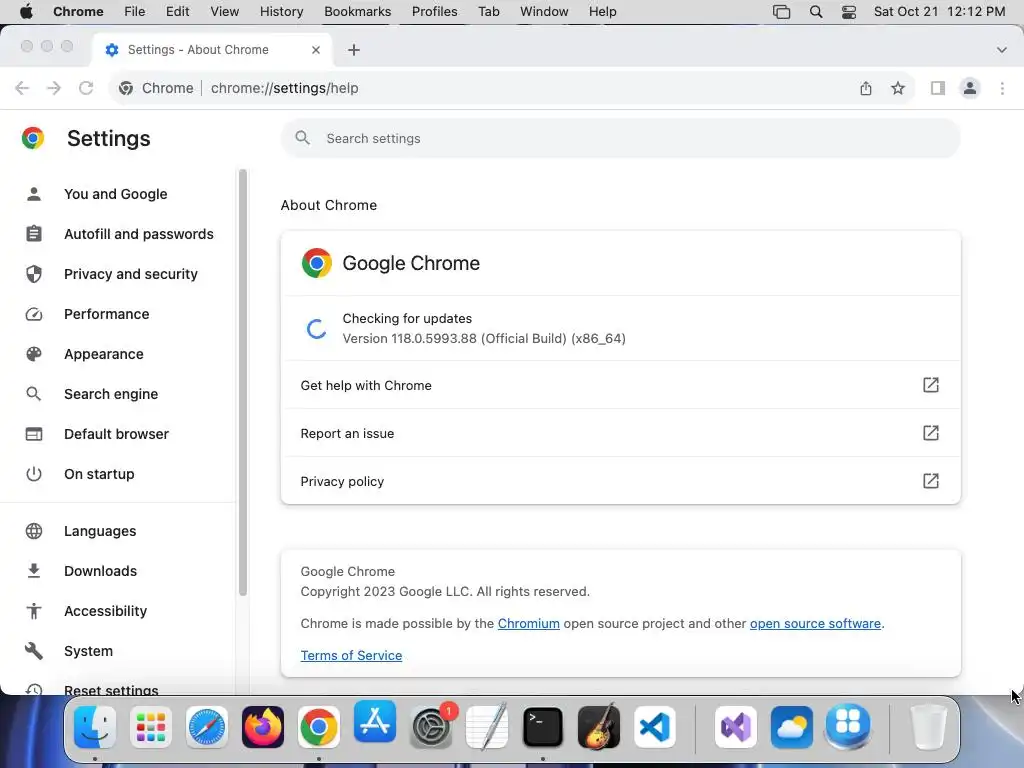The image size is (1024, 768).
Task: Open Spotlight search in menu bar
Action: click(x=816, y=12)
